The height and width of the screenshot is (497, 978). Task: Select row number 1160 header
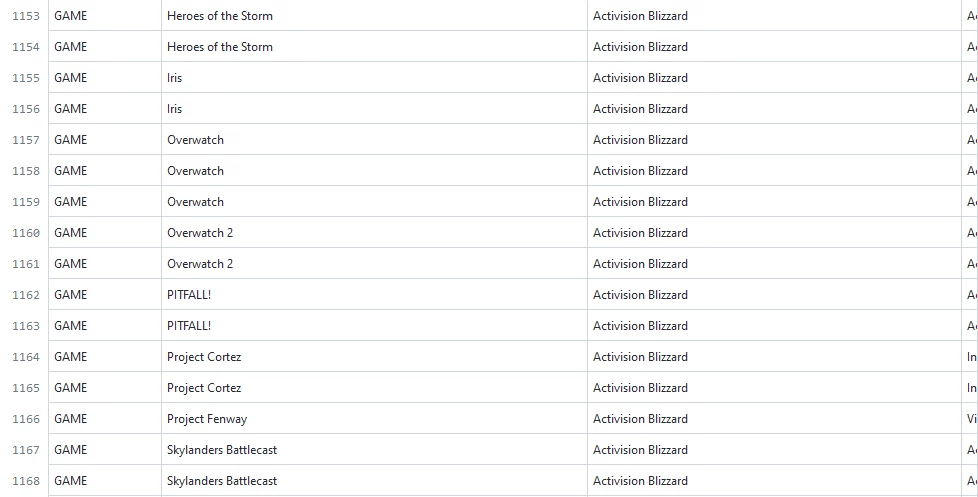click(24, 233)
